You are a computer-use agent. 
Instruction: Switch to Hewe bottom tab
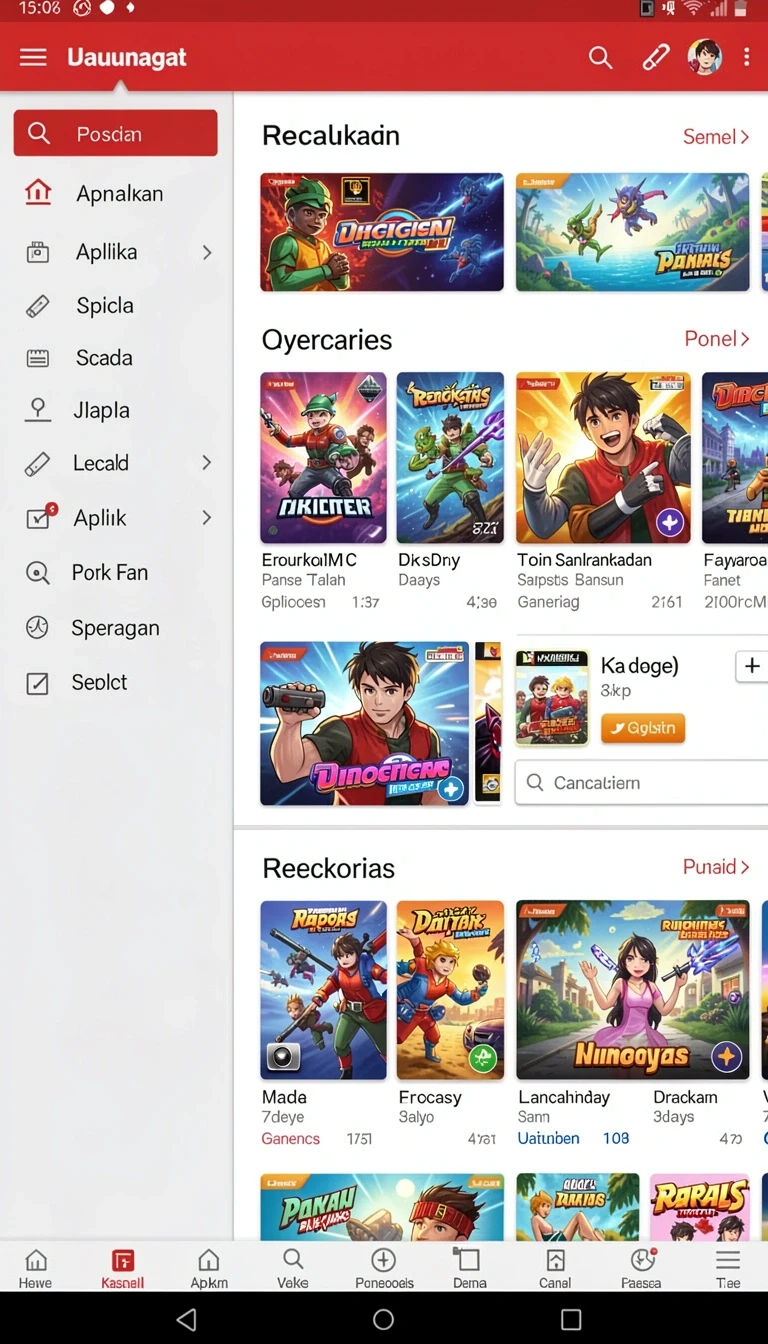click(36, 1268)
